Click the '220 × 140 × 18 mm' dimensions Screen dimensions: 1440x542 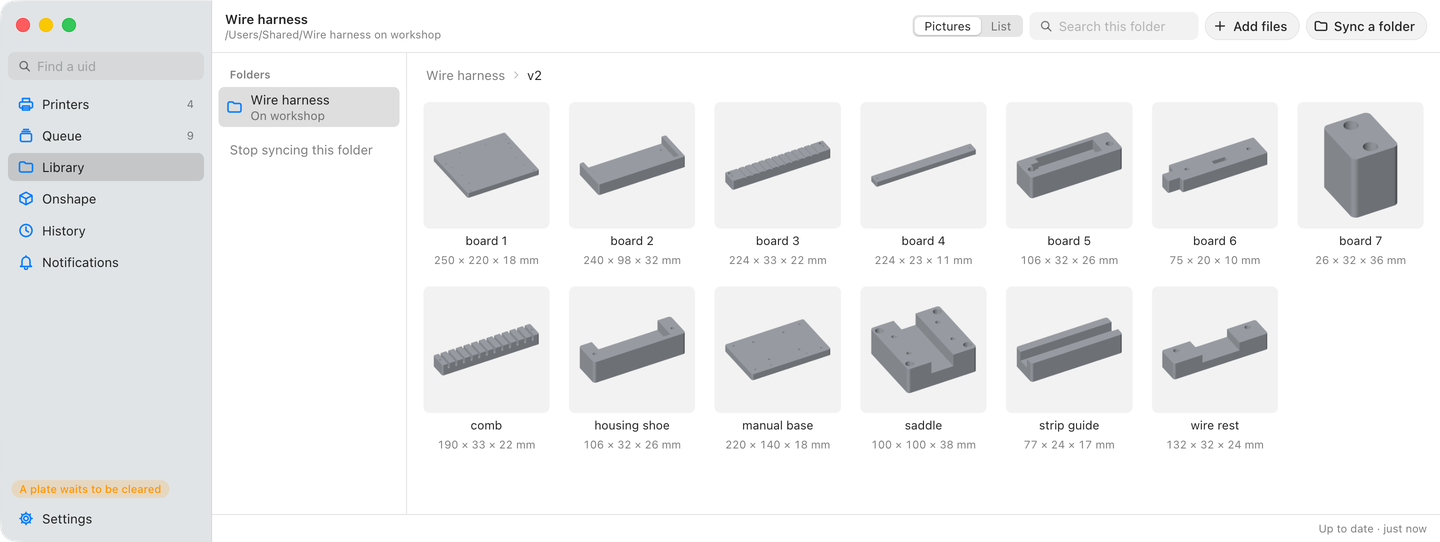pyautogui.click(x=777, y=445)
